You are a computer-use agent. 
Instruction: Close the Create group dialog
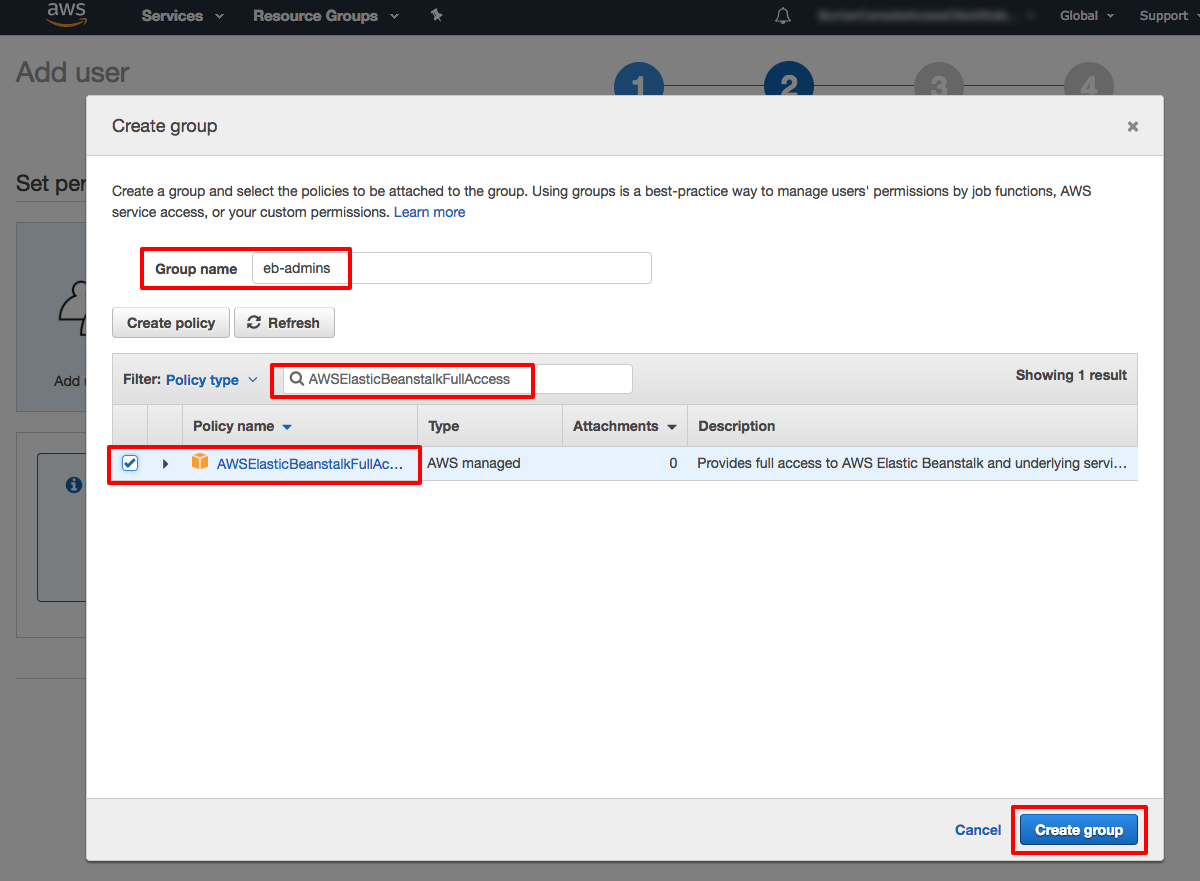(x=1133, y=126)
